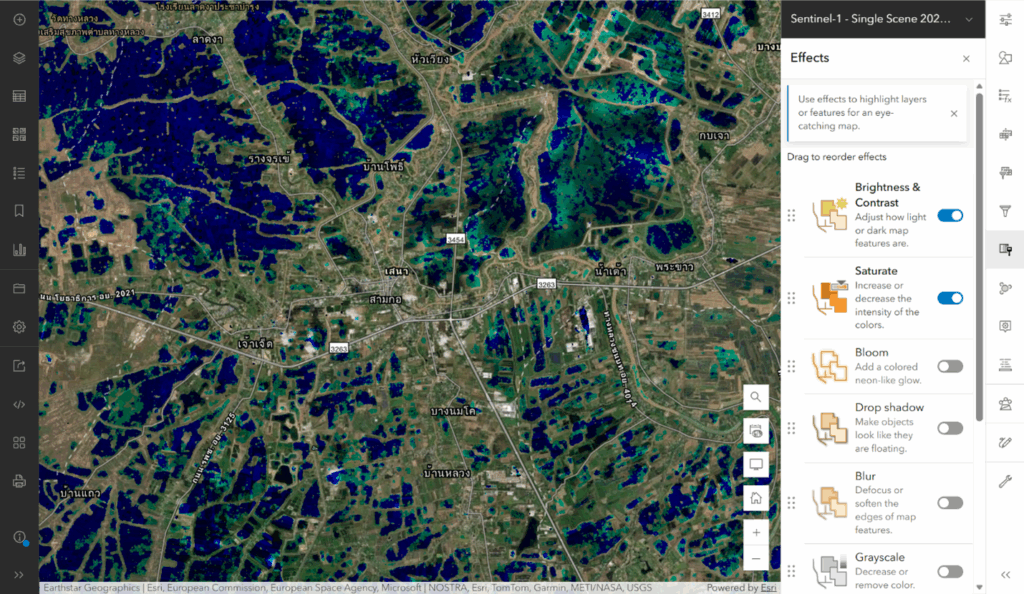This screenshot has width=1024, height=594.
Task: Open the Layers panel in left toolbar
Action: pos(19,58)
